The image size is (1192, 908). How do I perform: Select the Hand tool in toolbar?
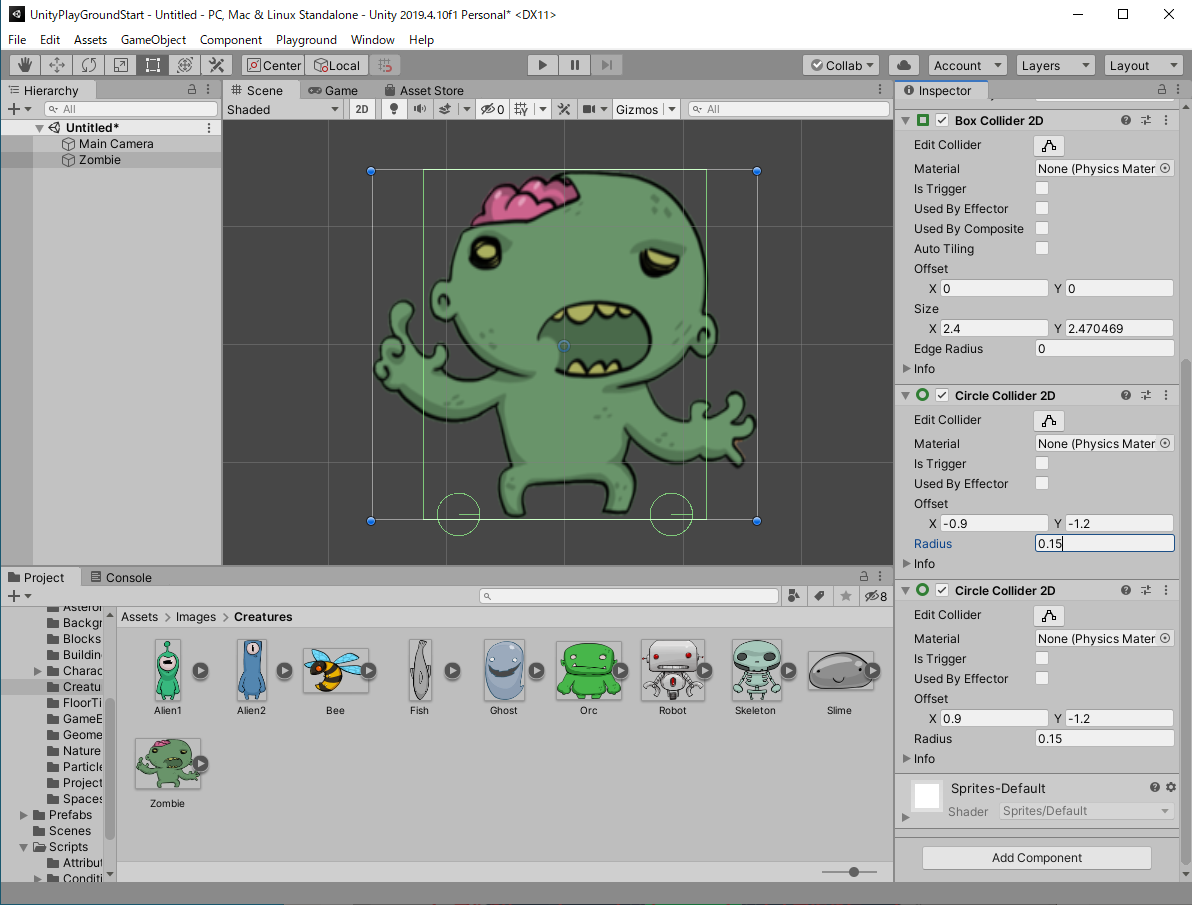coord(25,65)
